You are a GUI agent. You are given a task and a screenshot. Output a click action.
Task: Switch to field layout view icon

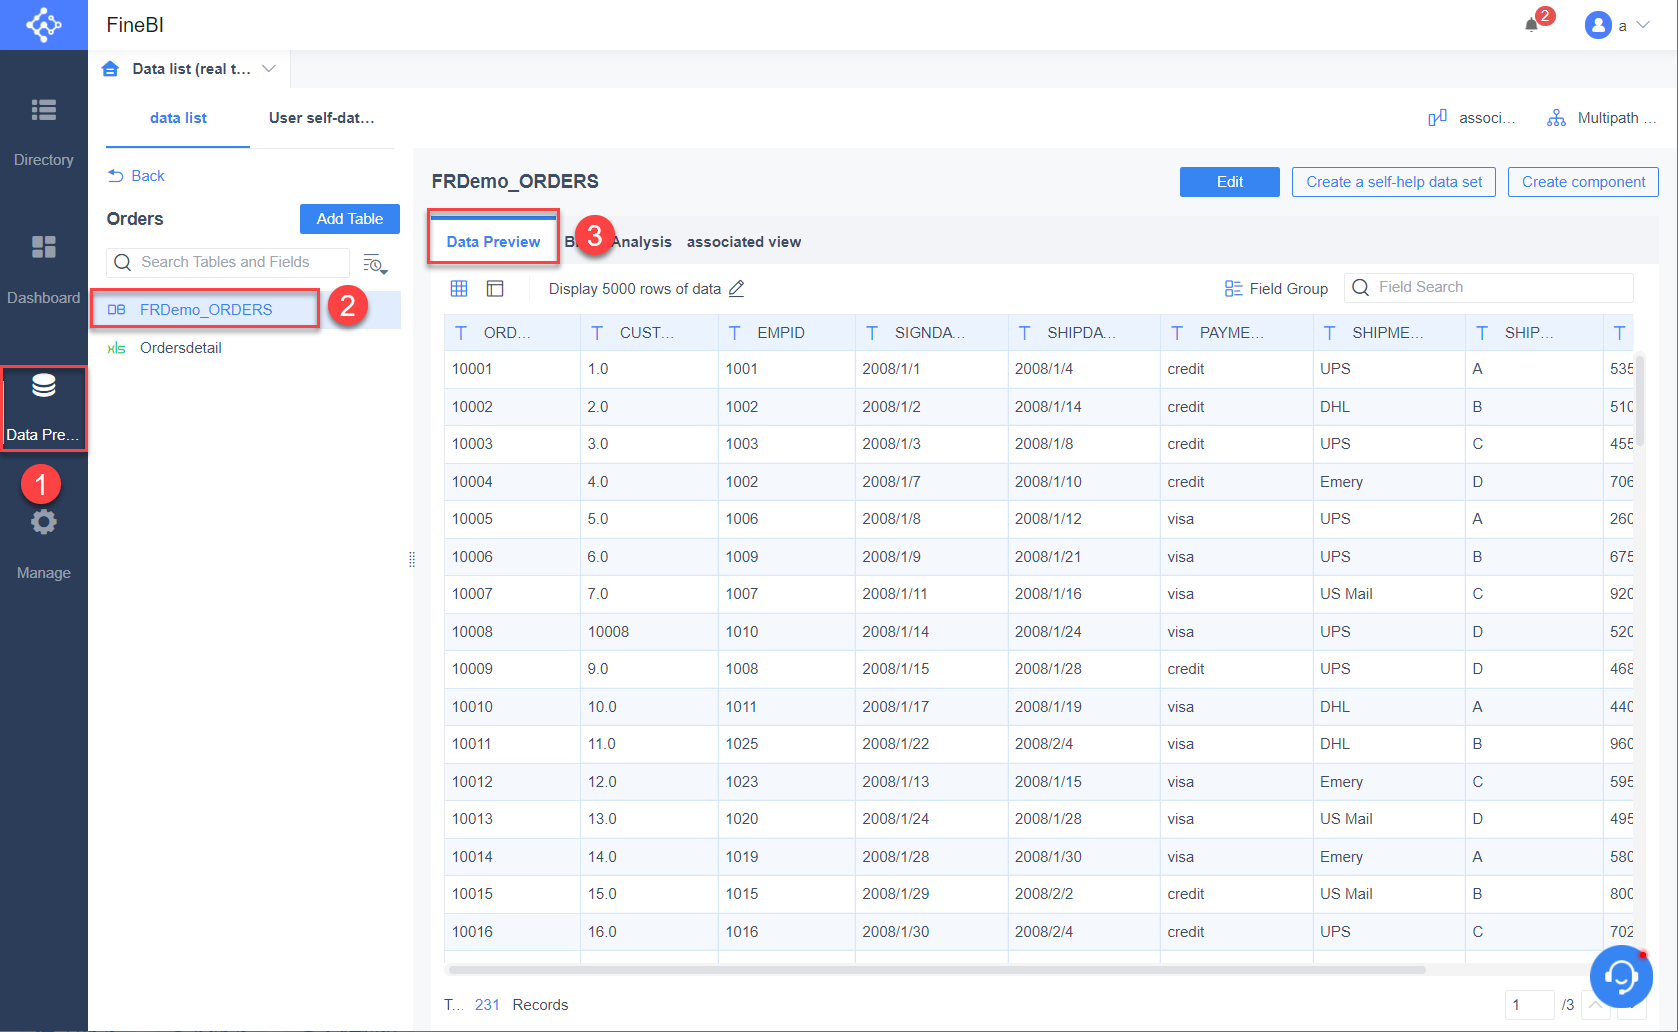click(495, 288)
